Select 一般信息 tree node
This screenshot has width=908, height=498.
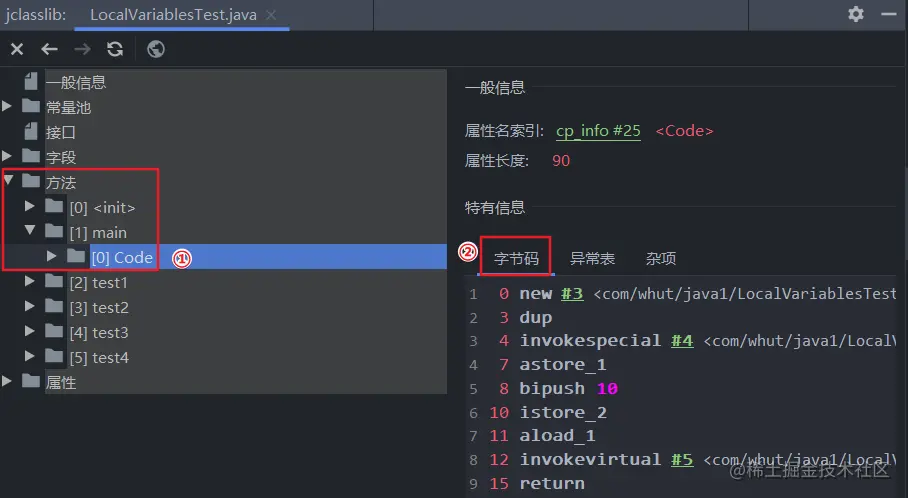pyautogui.click(x=76, y=83)
